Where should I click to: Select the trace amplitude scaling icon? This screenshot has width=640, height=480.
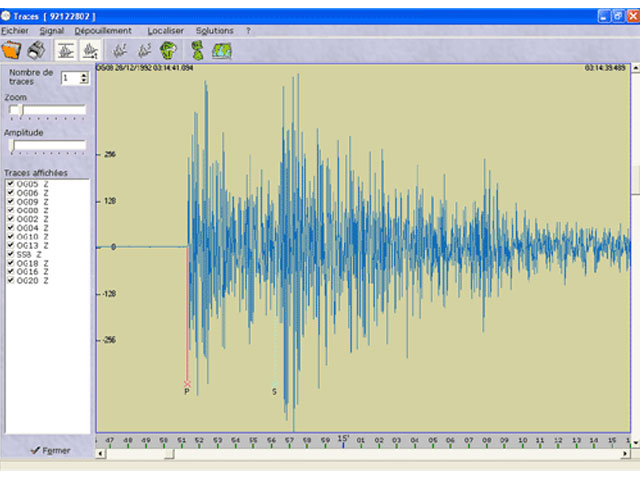click(90, 50)
